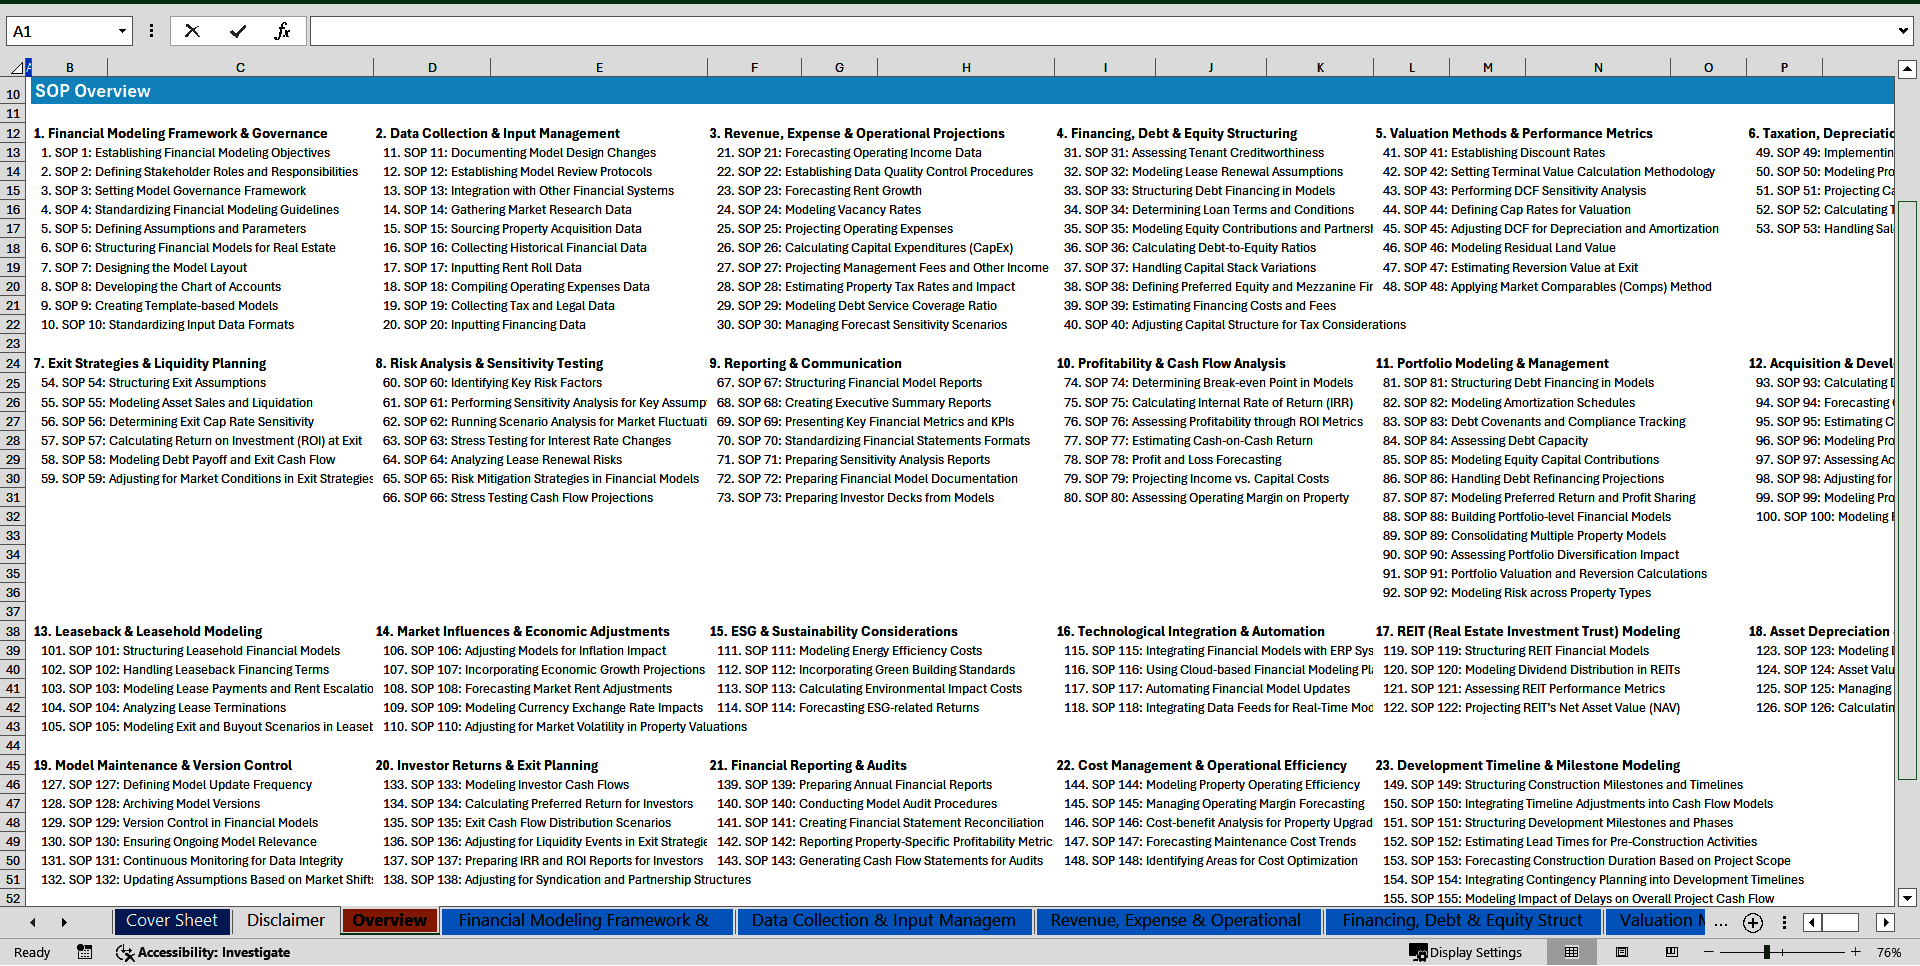Image resolution: width=1920 pixels, height=966 pixels.
Task: Click the Display Settings icon in status bar
Action: pos(1419,952)
